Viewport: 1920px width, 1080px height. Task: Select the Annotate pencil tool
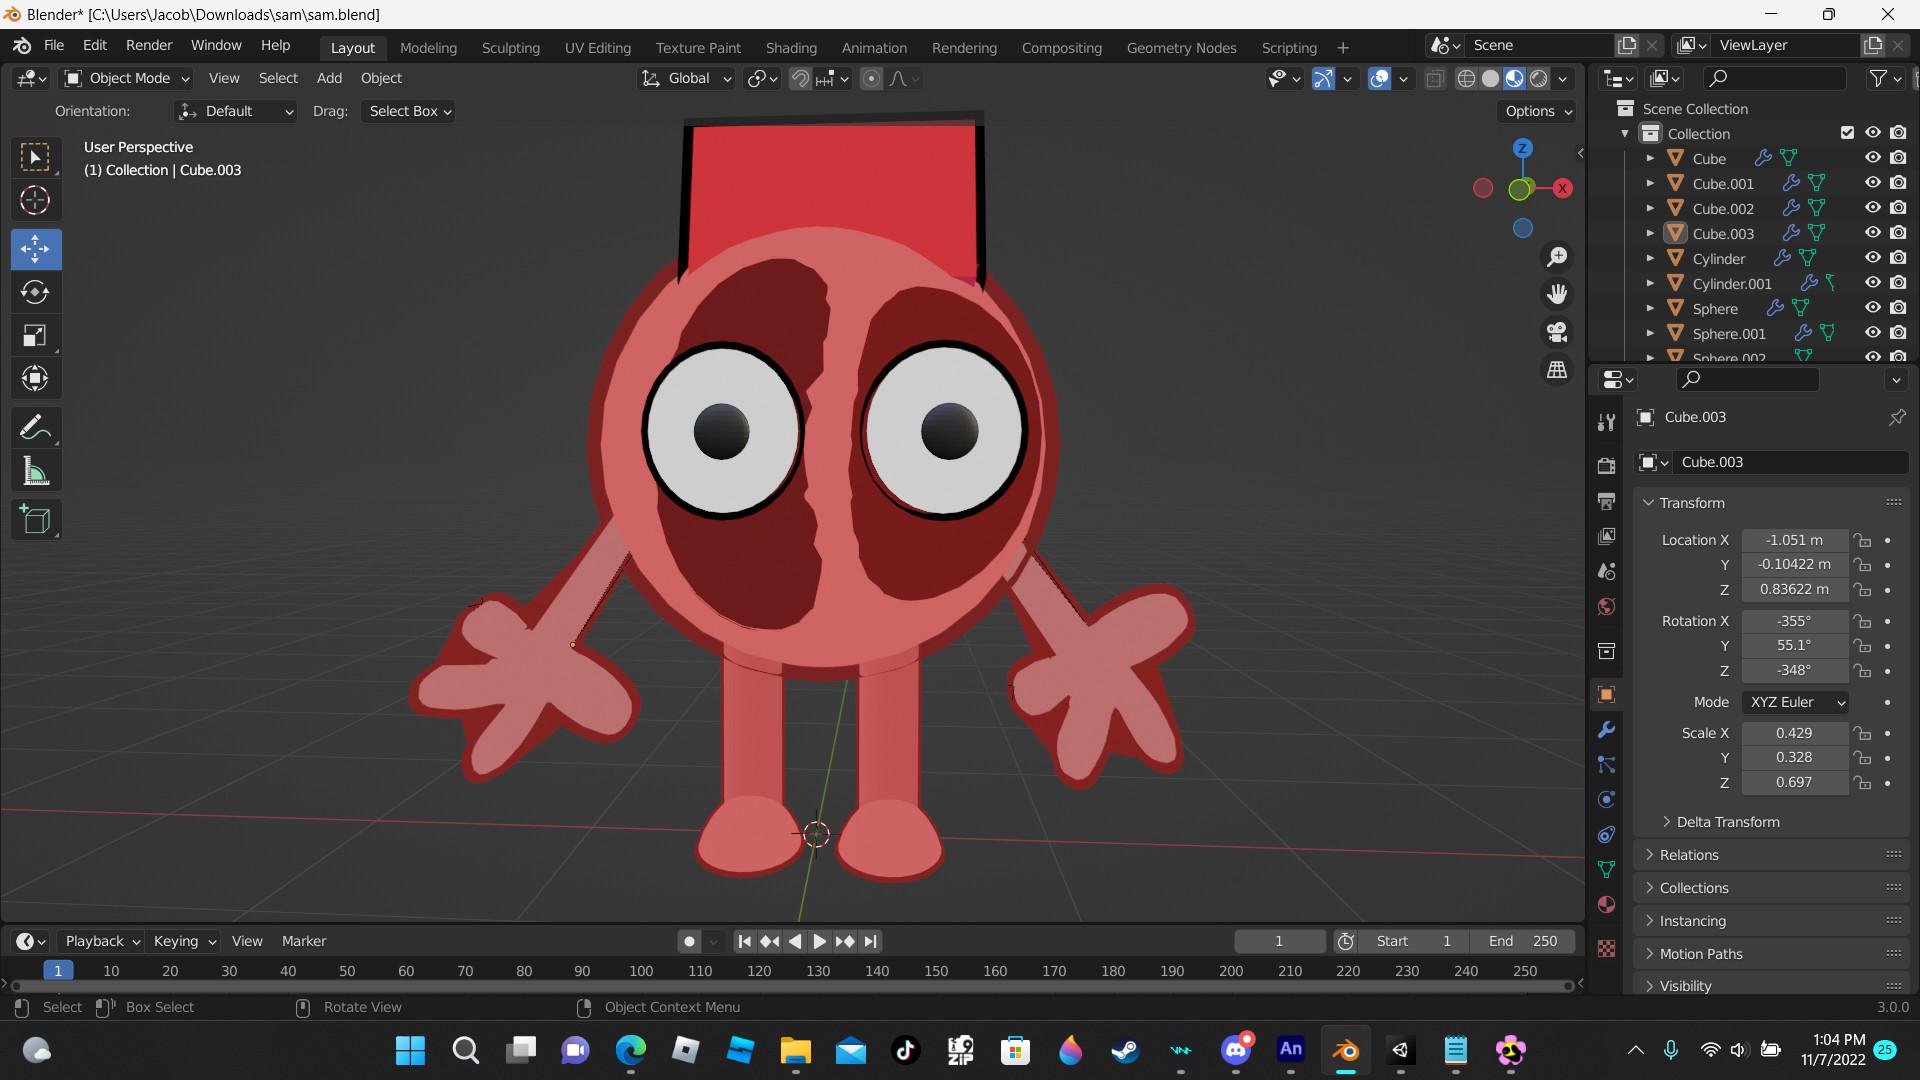click(x=35, y=428)
